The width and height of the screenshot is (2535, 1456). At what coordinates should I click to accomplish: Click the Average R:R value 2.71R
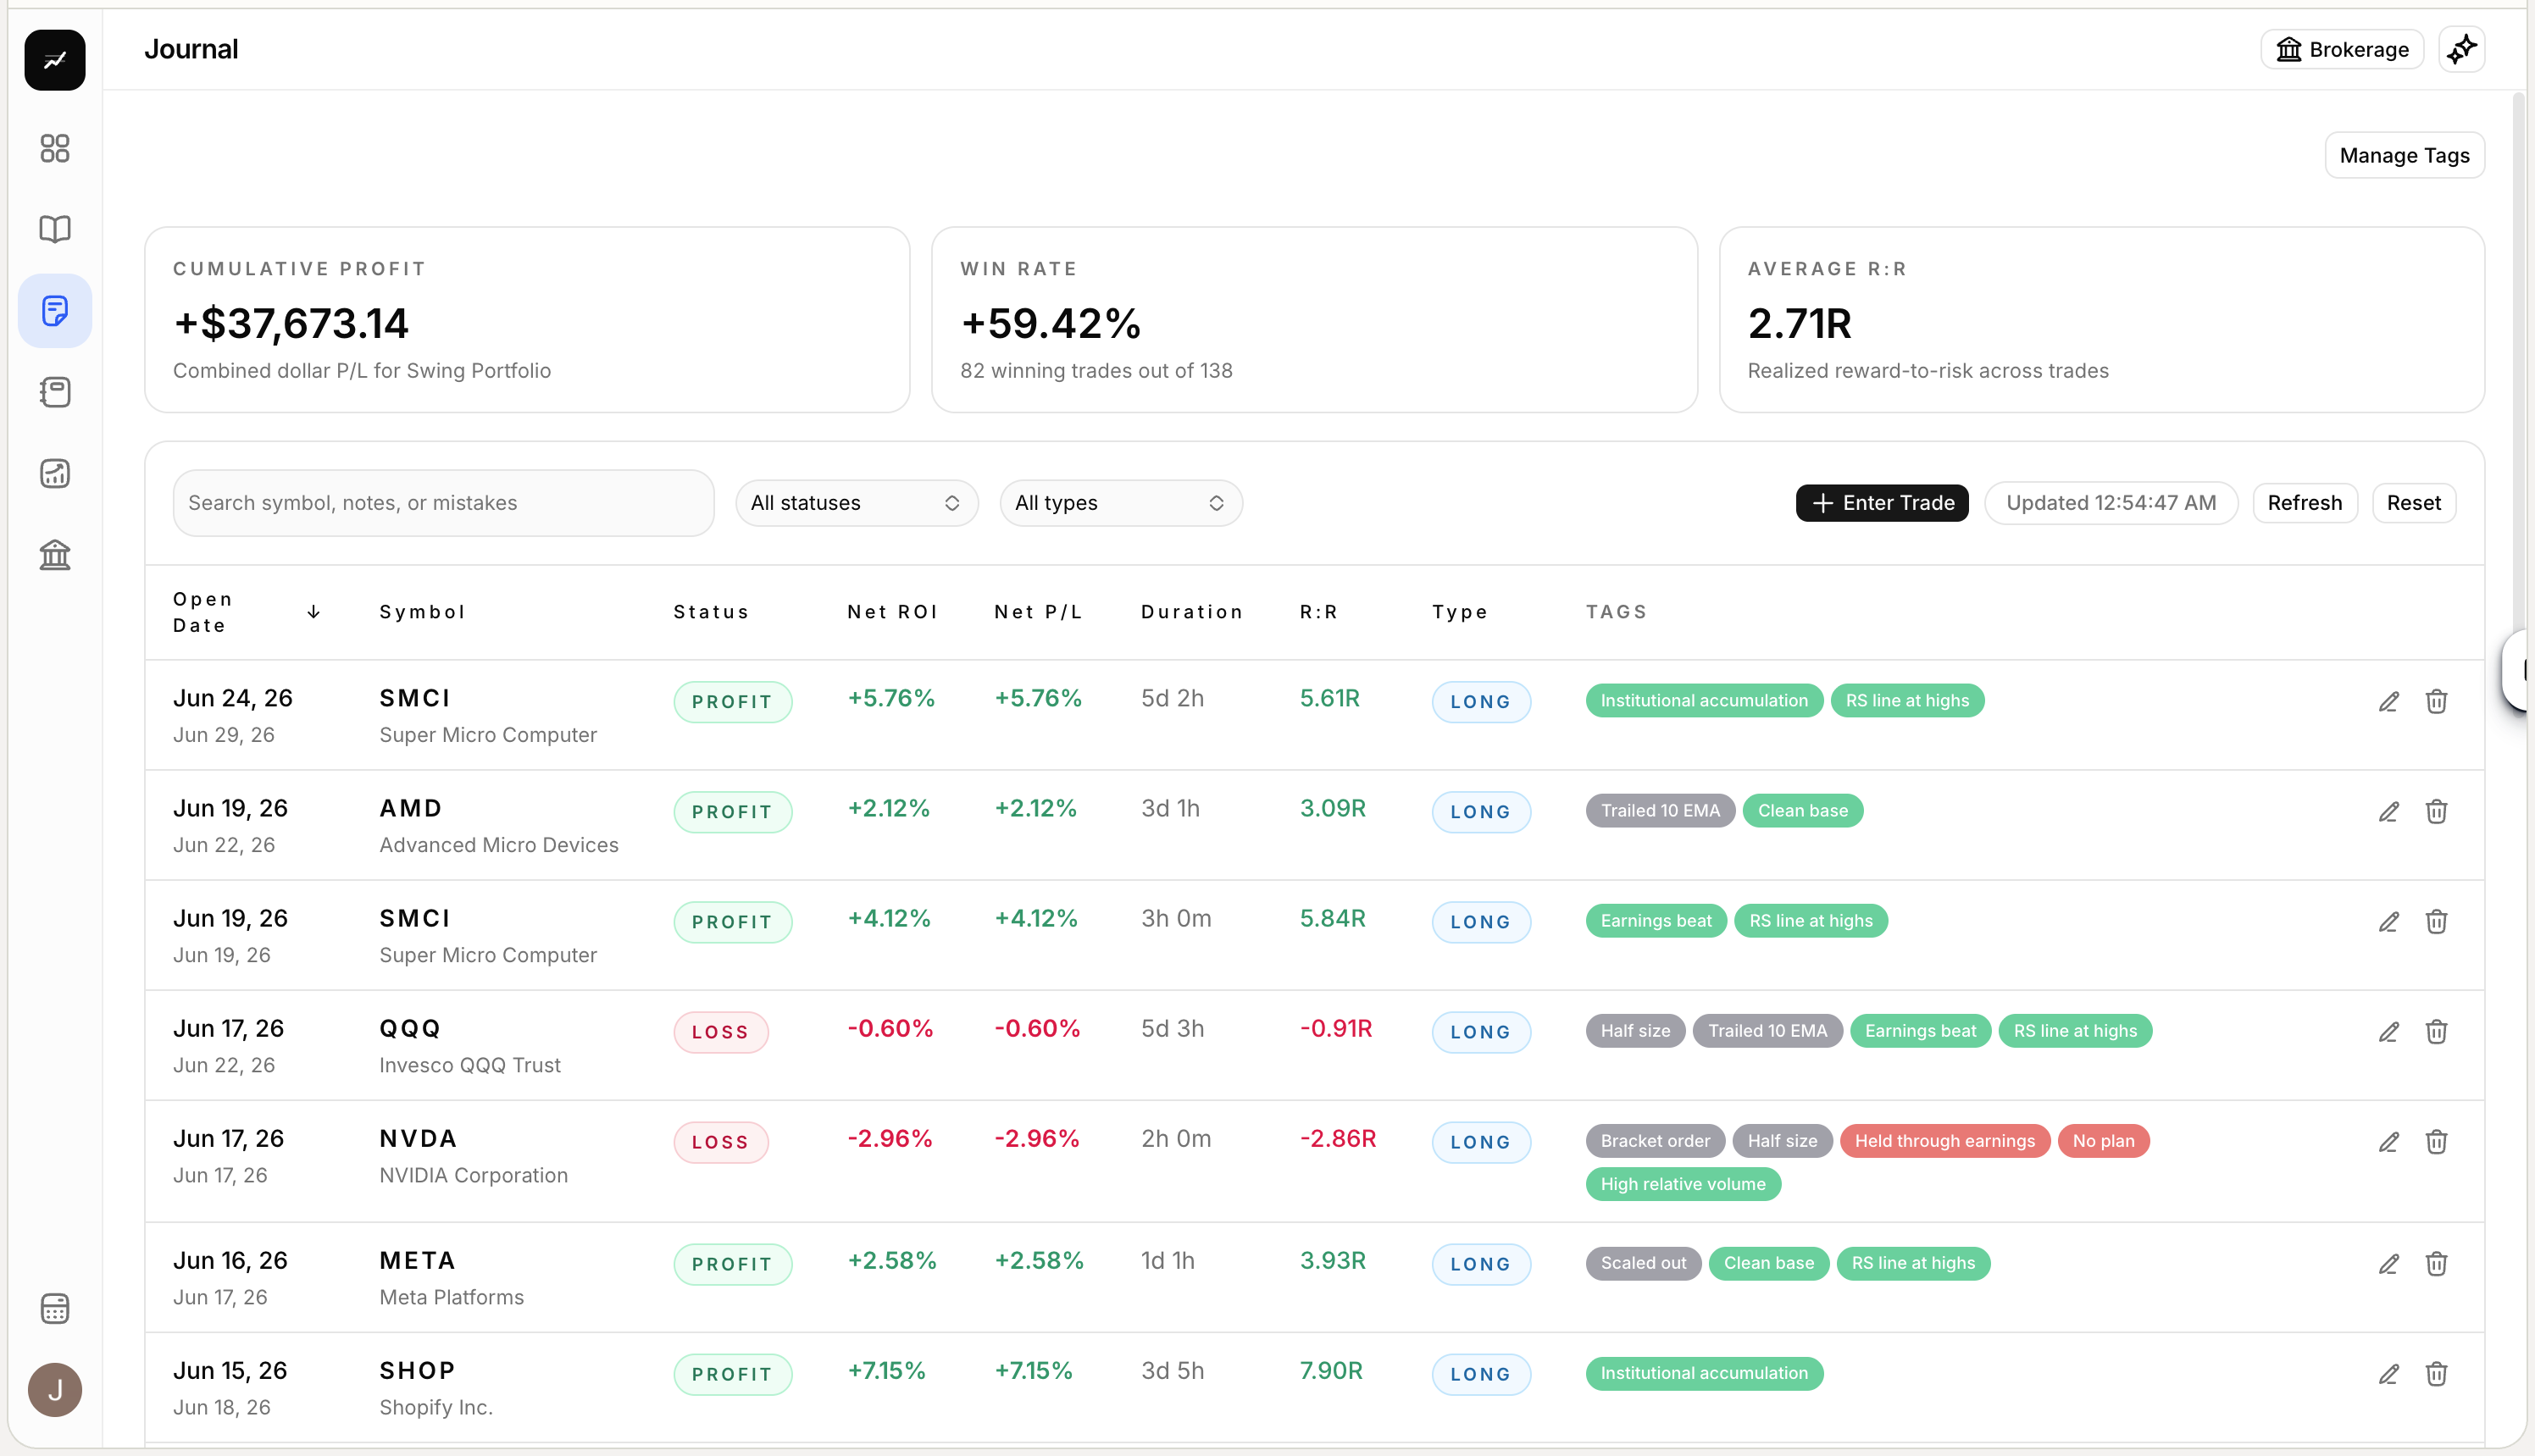[x=1800, y=323]
